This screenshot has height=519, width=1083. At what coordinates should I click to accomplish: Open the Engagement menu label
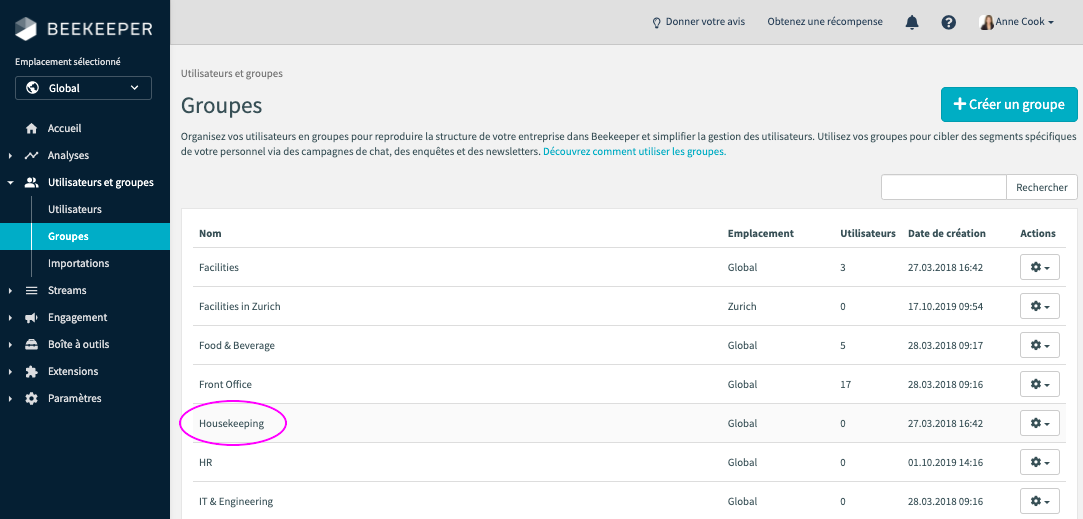coord(77,317)
